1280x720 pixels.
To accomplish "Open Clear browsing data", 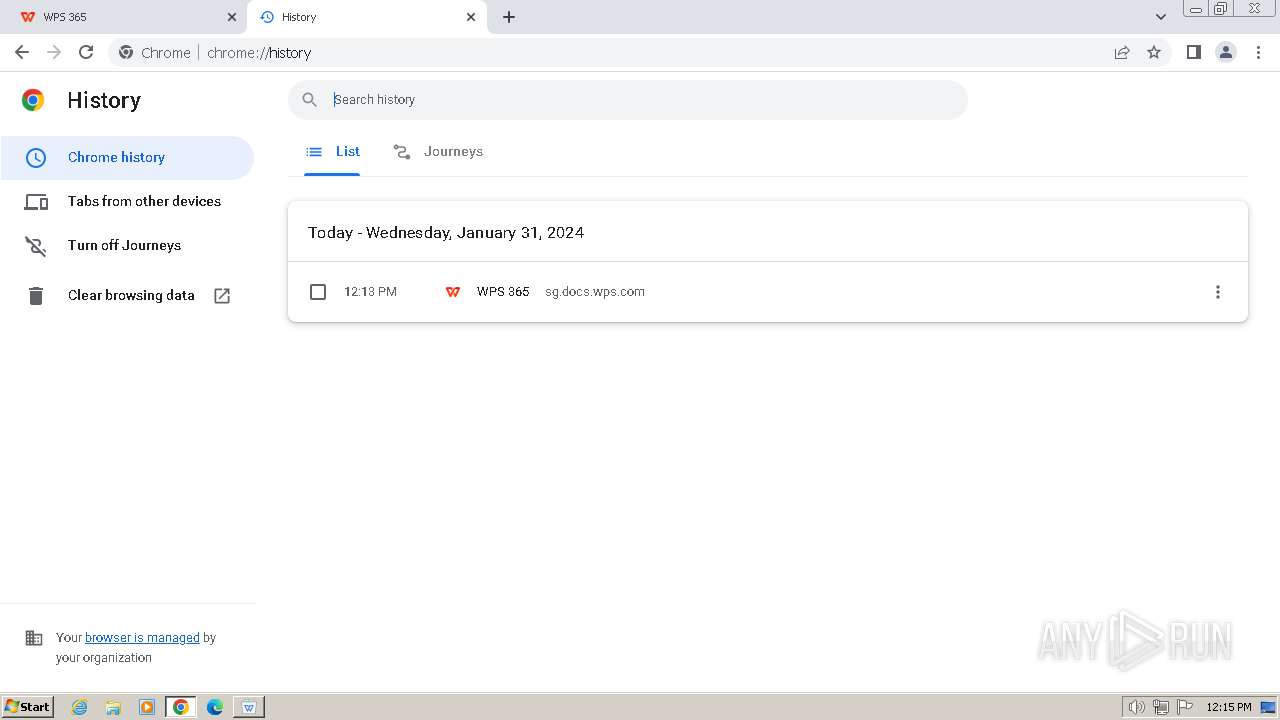I will [x=127, y=295].
